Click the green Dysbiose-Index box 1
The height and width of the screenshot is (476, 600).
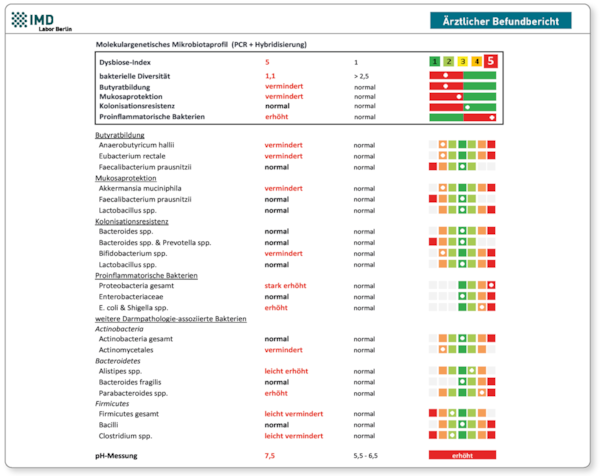(434, 62)
